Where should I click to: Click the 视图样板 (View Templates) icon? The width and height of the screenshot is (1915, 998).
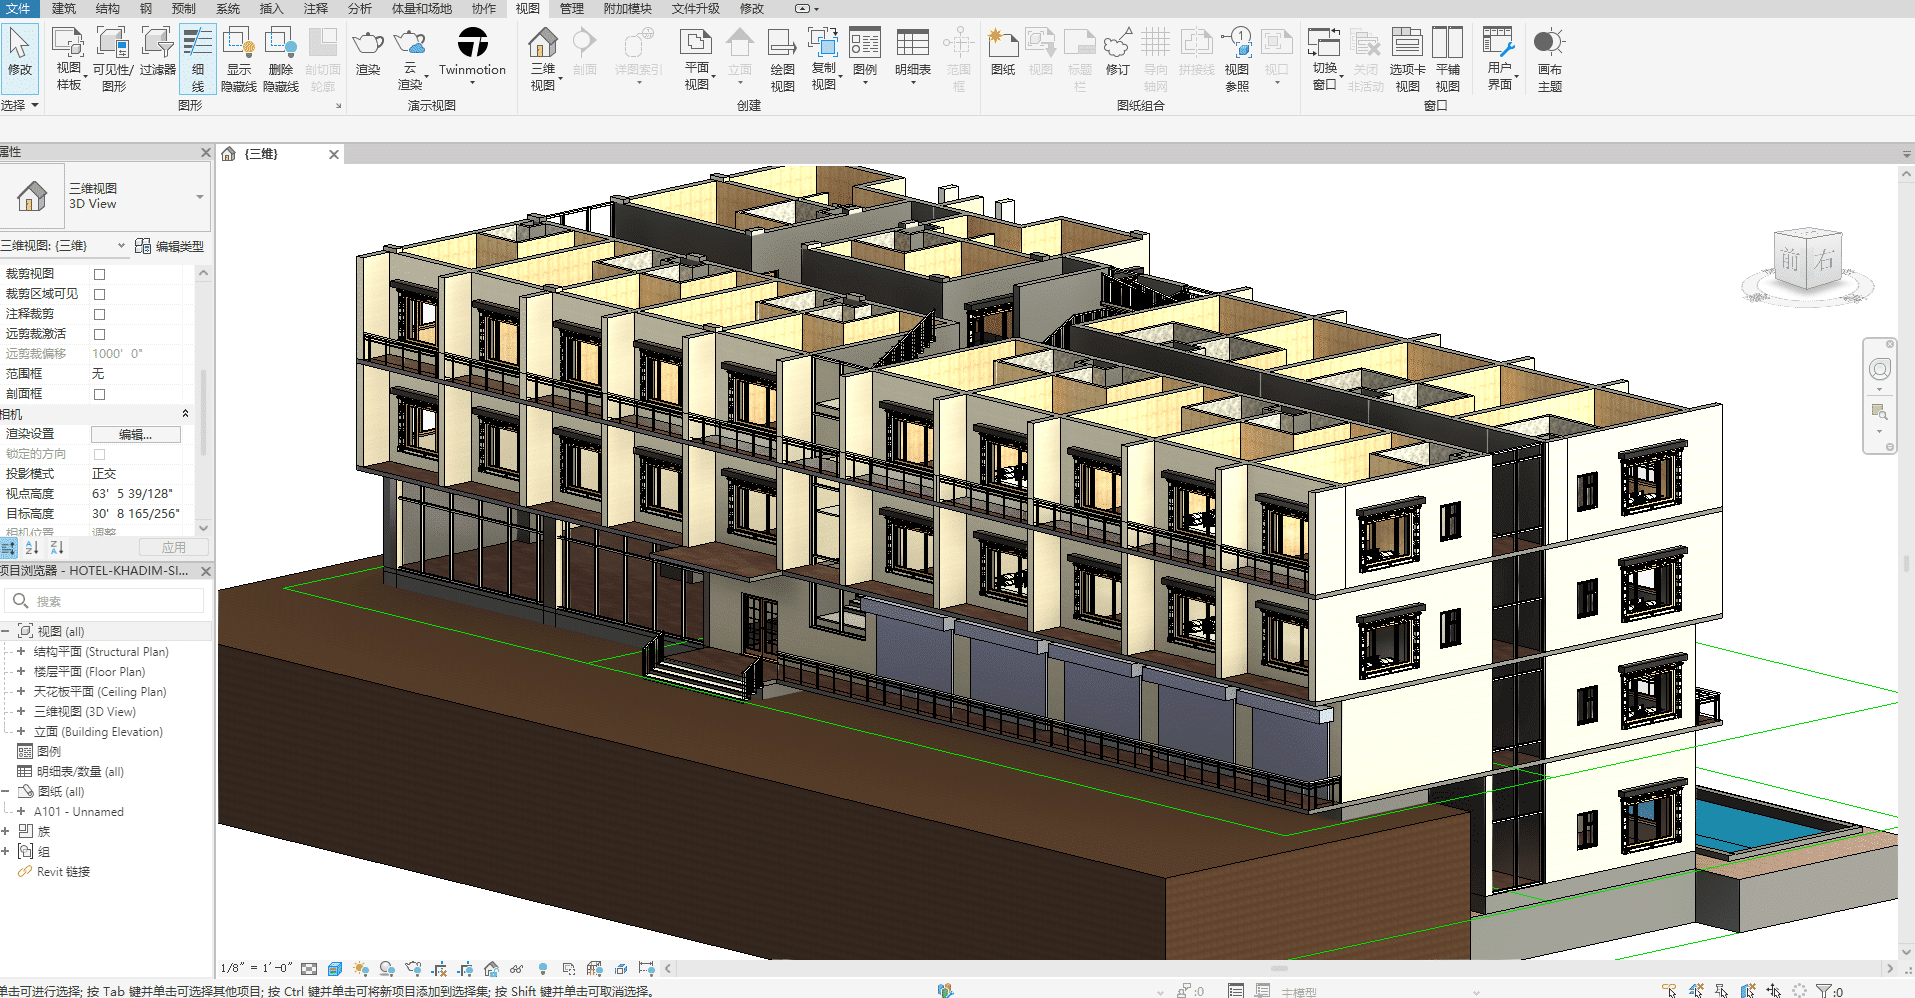pyautogui.click(x=68, y=44)
